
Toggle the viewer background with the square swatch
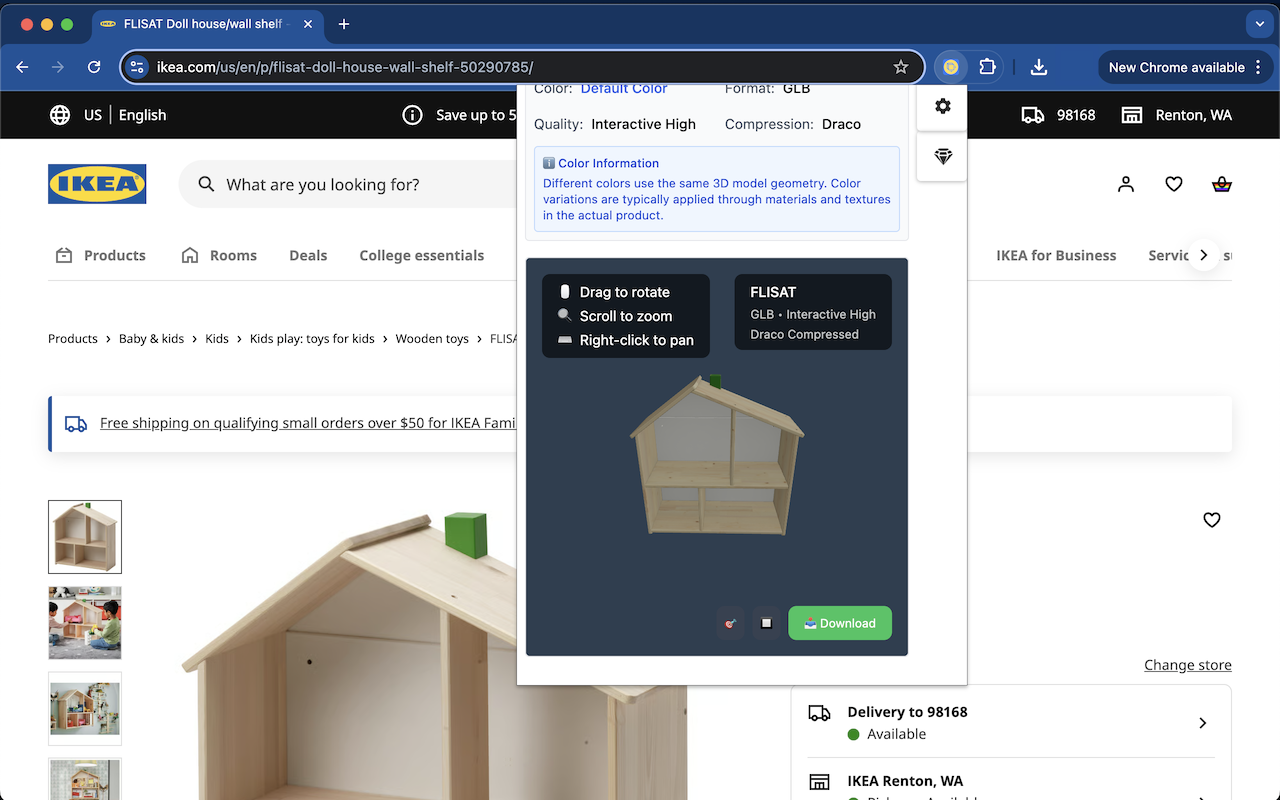tap(766, 622)
